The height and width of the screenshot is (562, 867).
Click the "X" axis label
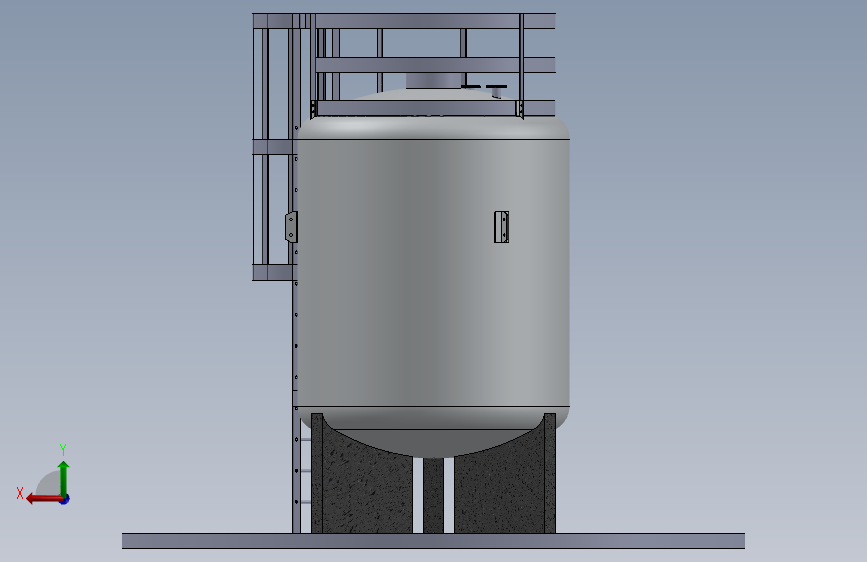(20, 493)
